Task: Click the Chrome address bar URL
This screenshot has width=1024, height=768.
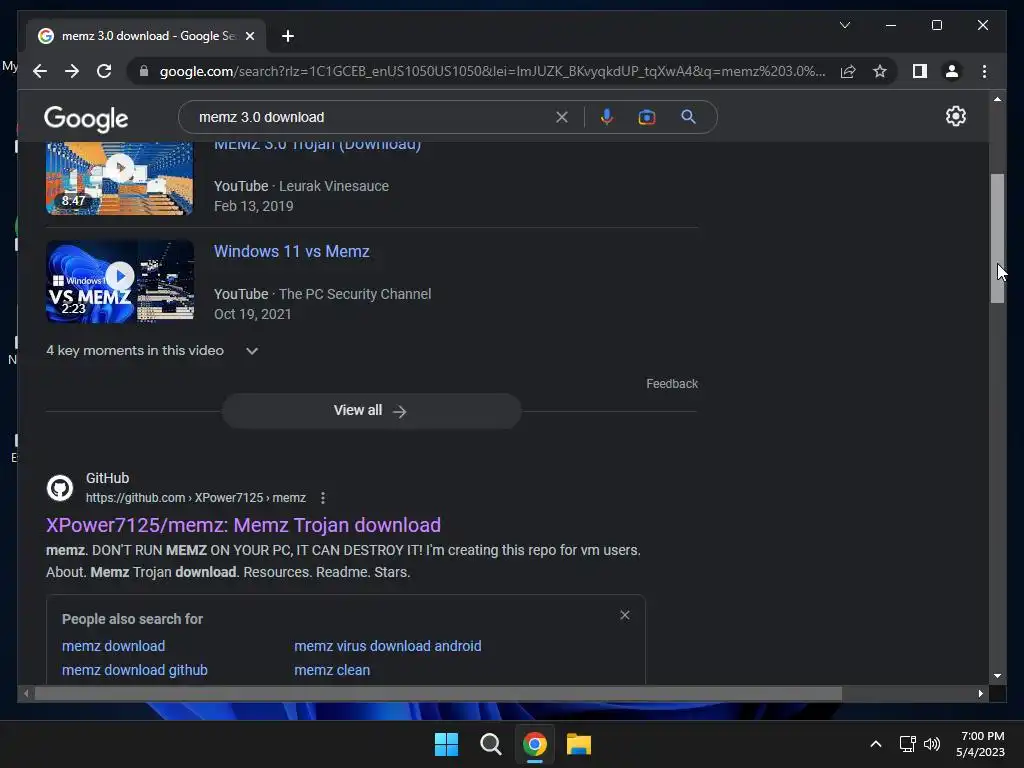Action: tap(492, 71)
